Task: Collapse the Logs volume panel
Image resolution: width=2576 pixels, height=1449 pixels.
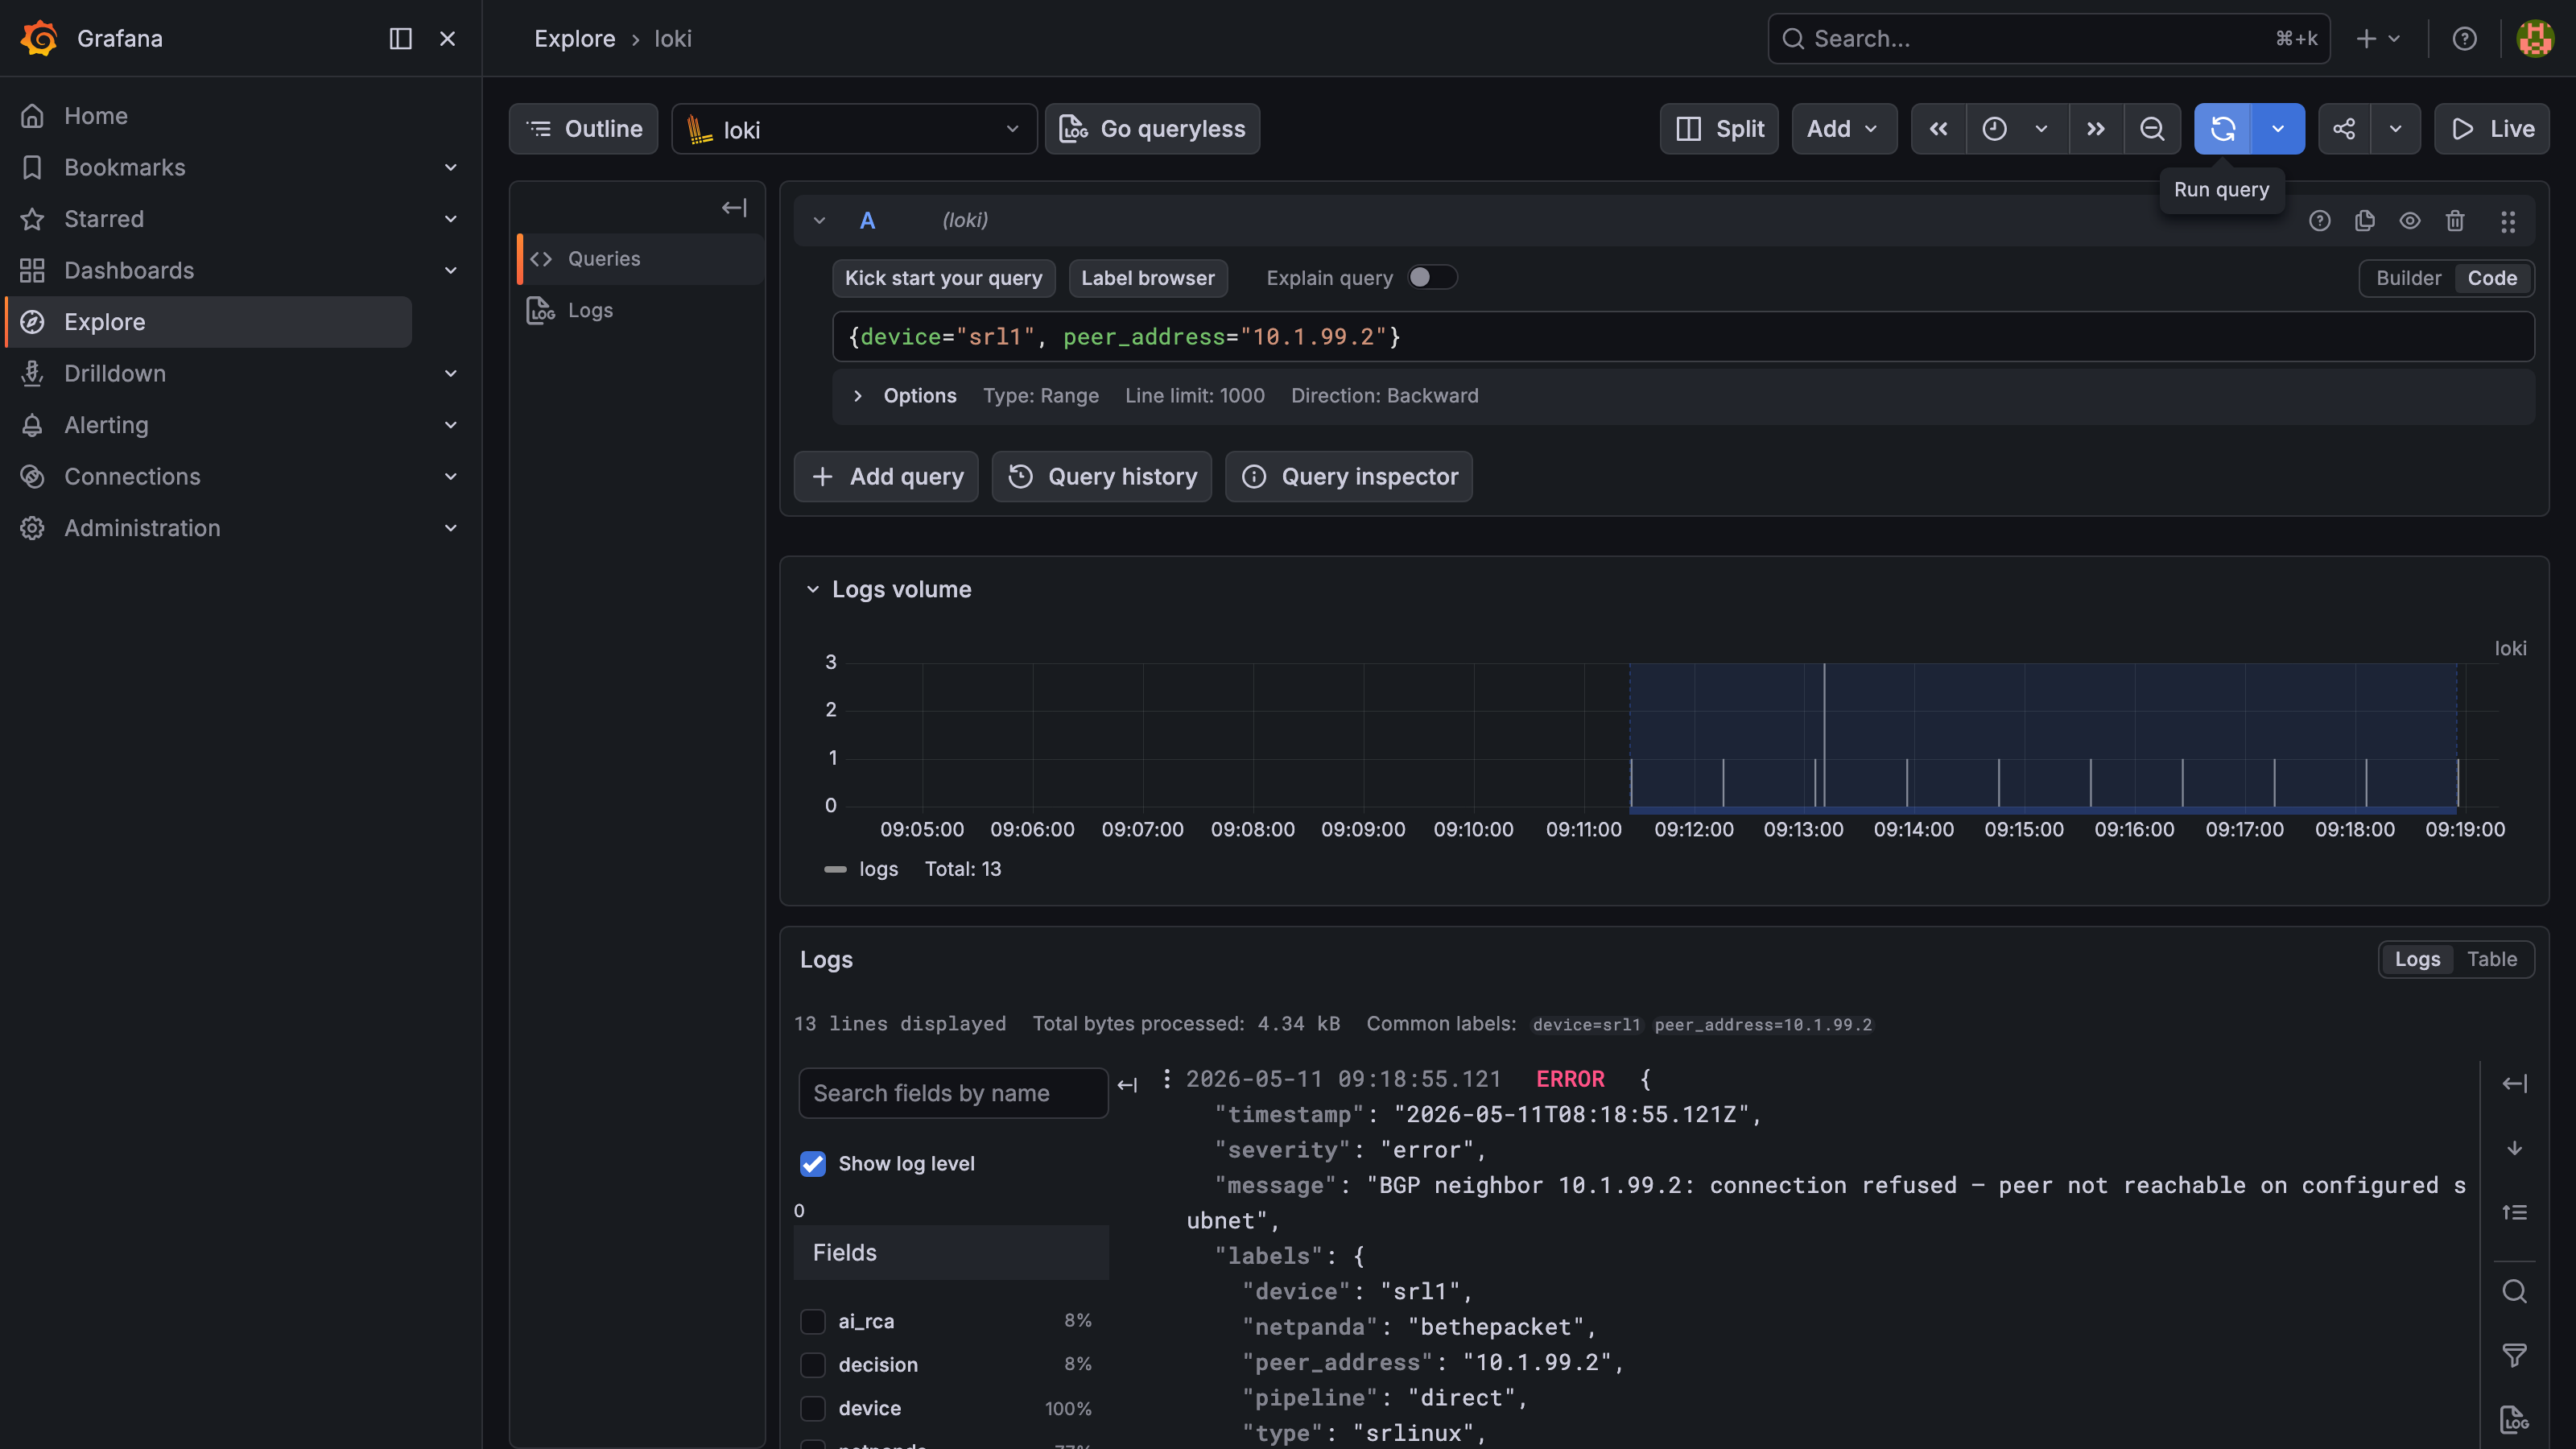Action: [x=812, y=590]
